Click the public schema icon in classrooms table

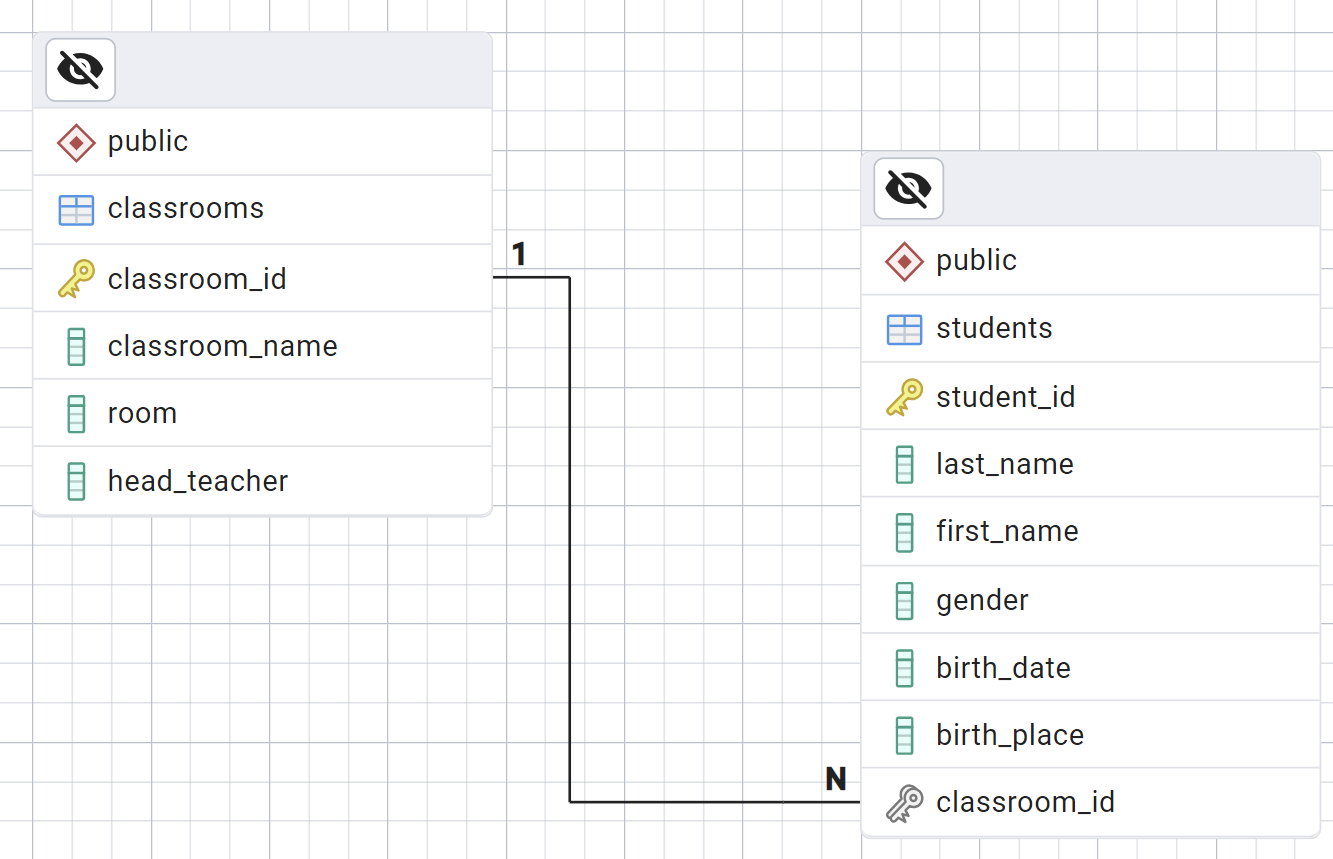click(76, 142)
